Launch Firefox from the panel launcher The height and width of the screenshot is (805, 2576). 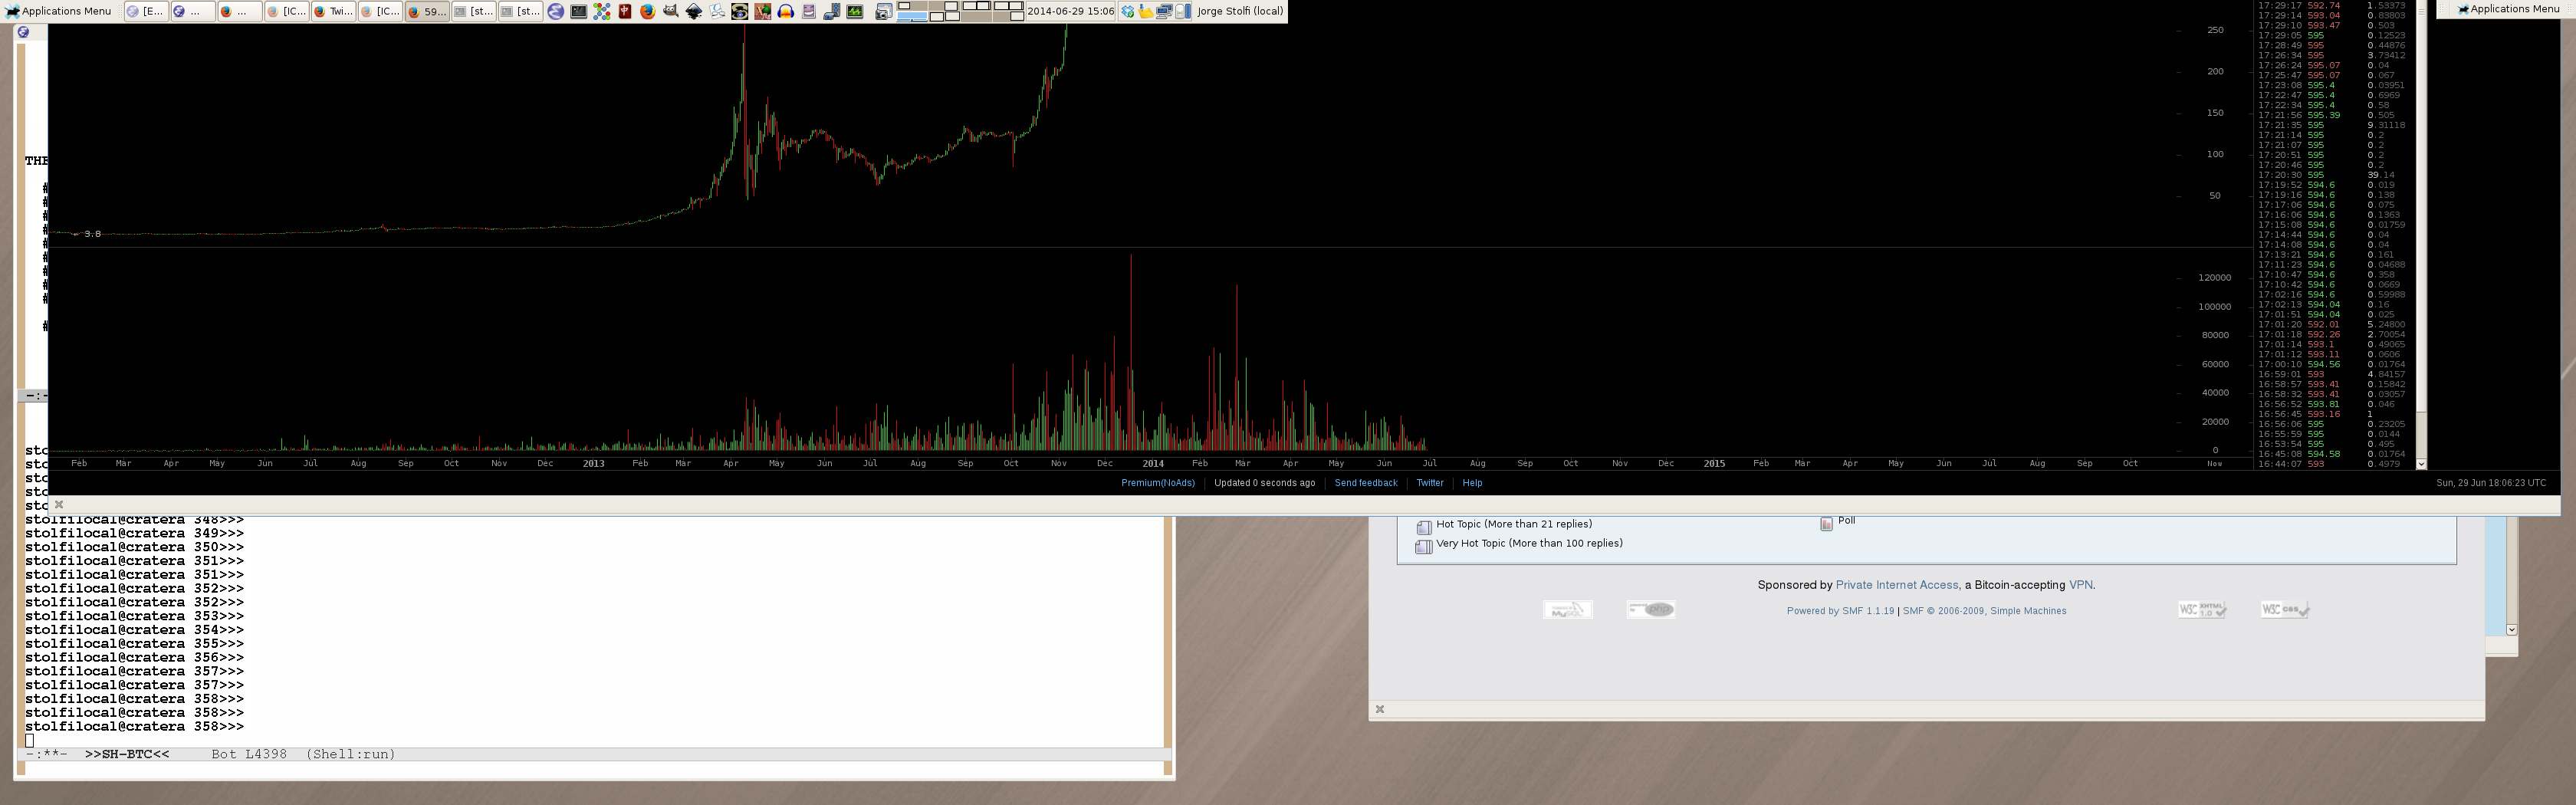click(x=648, y=12)
